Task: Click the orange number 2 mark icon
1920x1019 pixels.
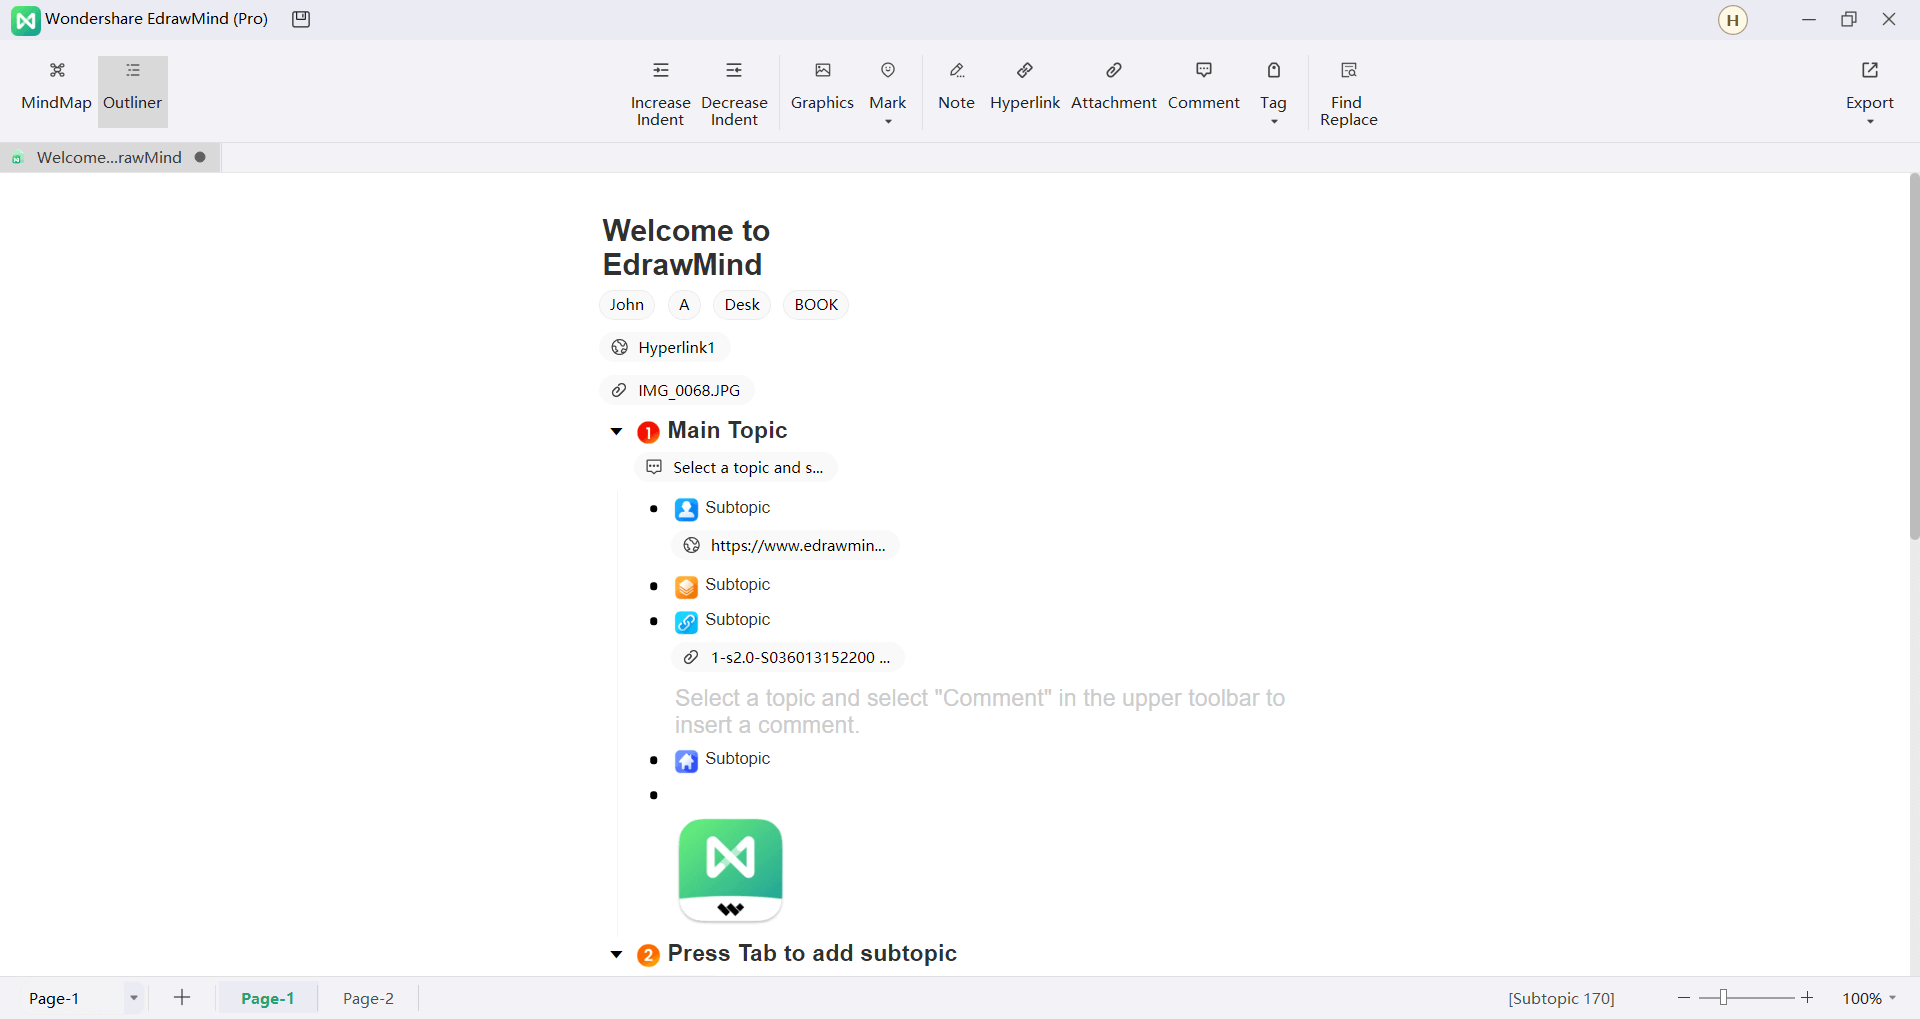Action: 648,955
